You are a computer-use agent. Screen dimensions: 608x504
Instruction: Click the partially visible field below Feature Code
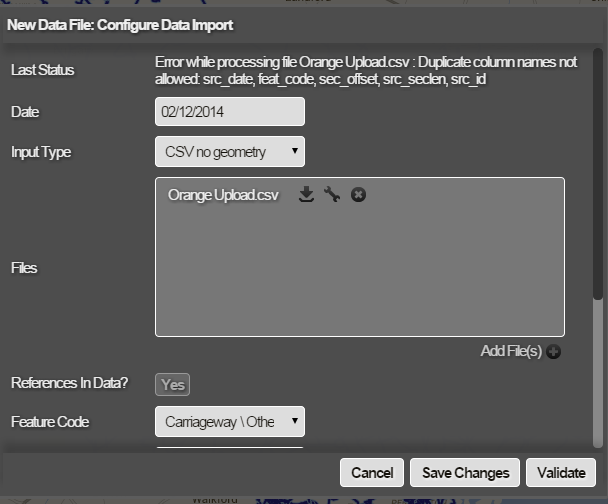click(230, 450)
